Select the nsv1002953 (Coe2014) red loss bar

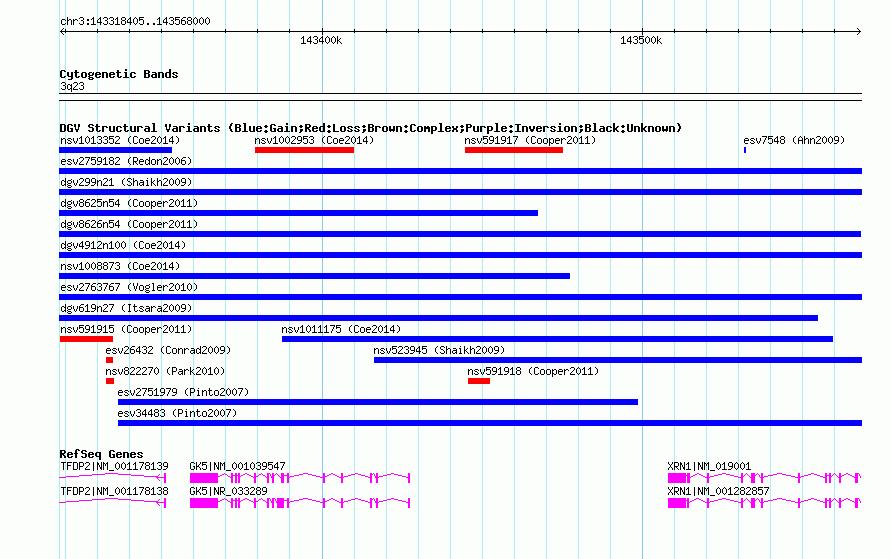(304, 150)
